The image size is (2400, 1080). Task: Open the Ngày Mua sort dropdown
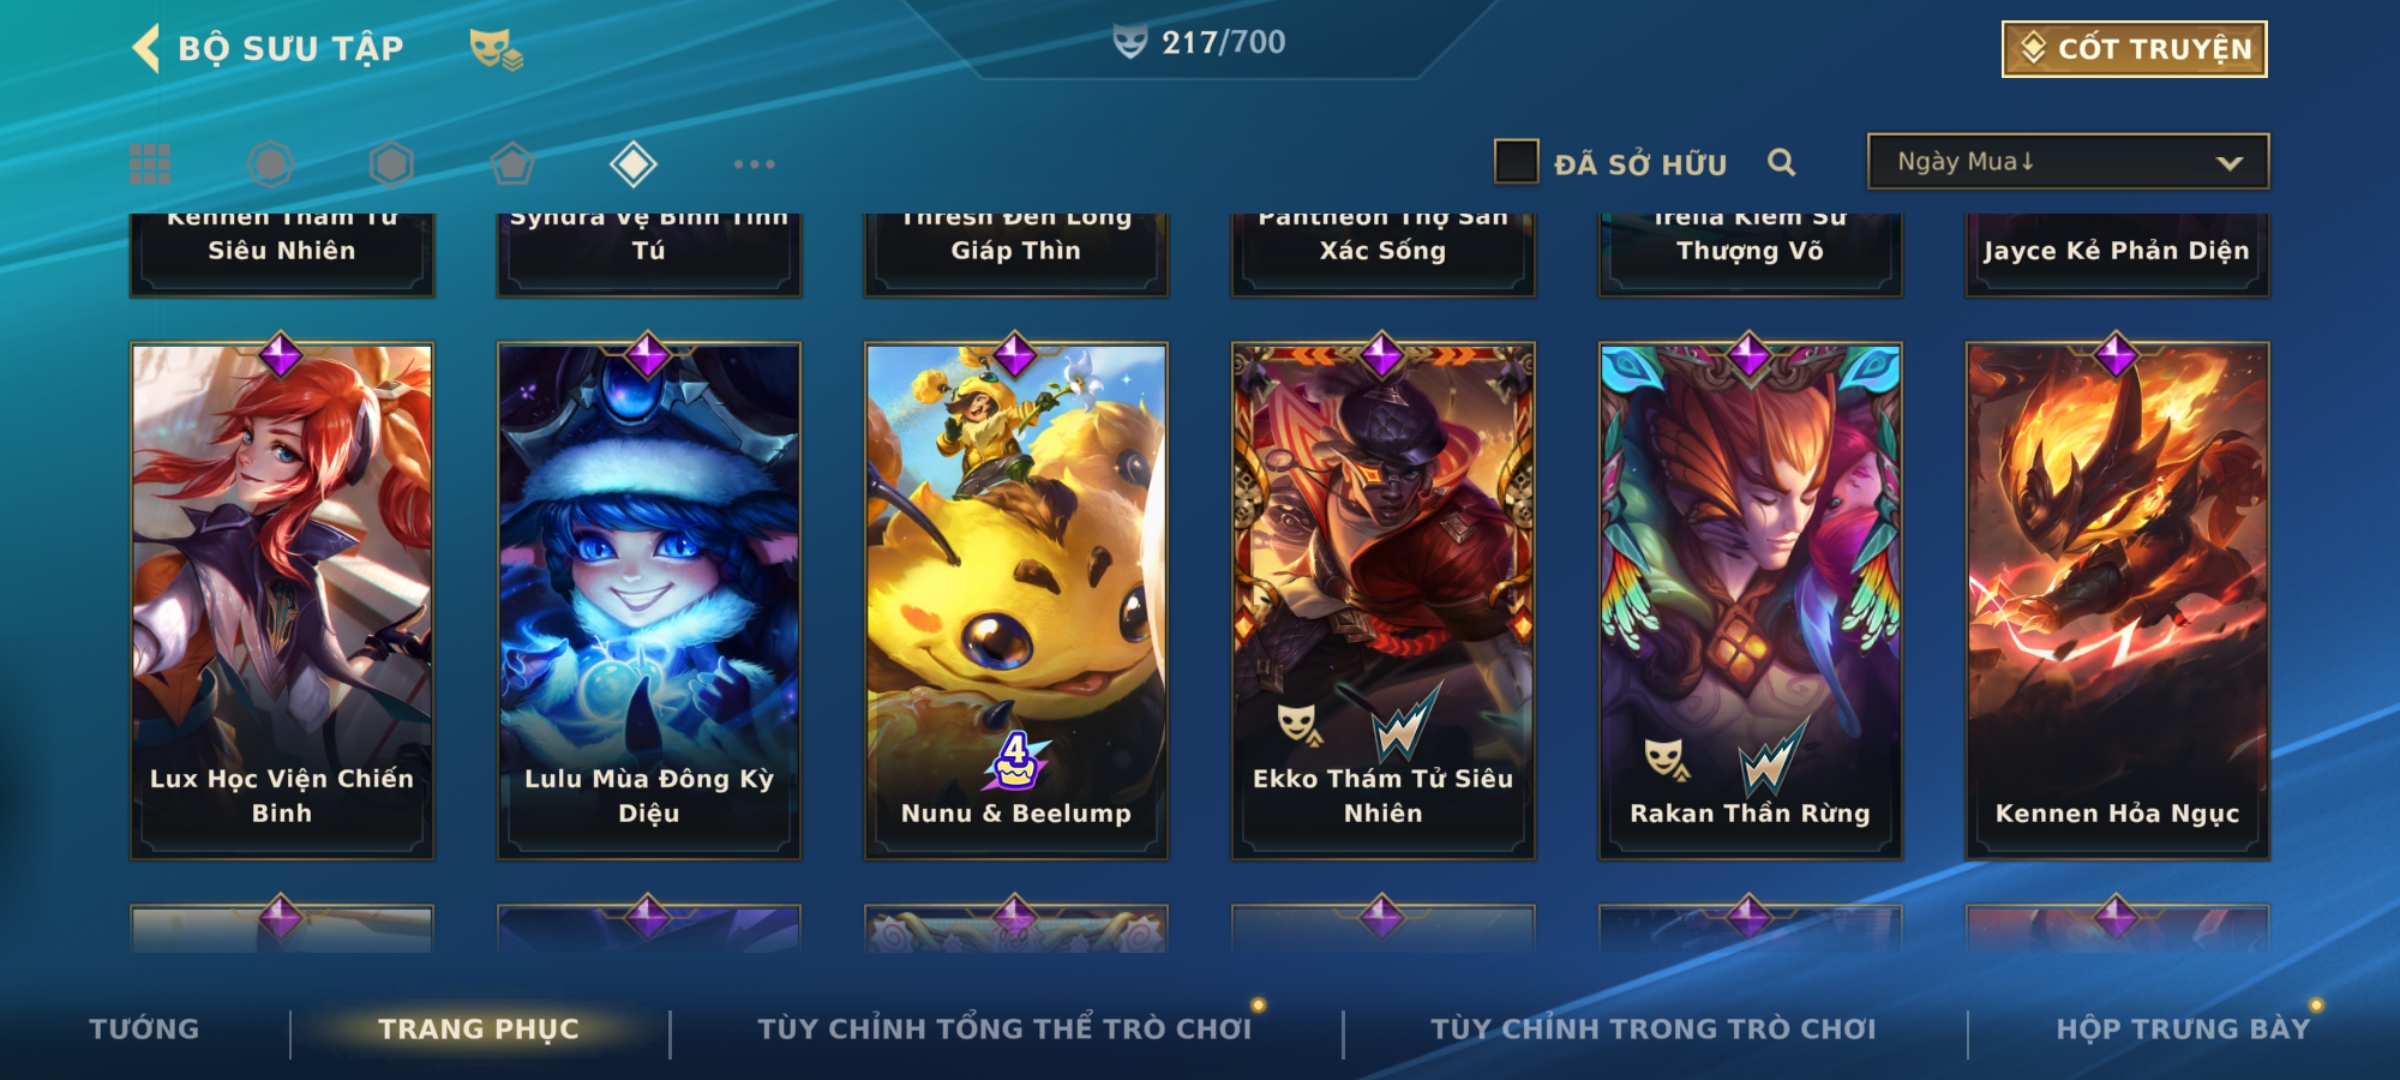pyautogui.click(x=2068, y=161)
